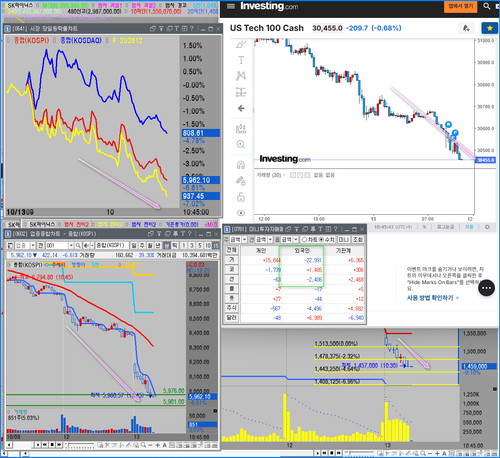Open the 001 code dropdown arrow
This screenshot has height=458, width=500.
tap(71, 246)
